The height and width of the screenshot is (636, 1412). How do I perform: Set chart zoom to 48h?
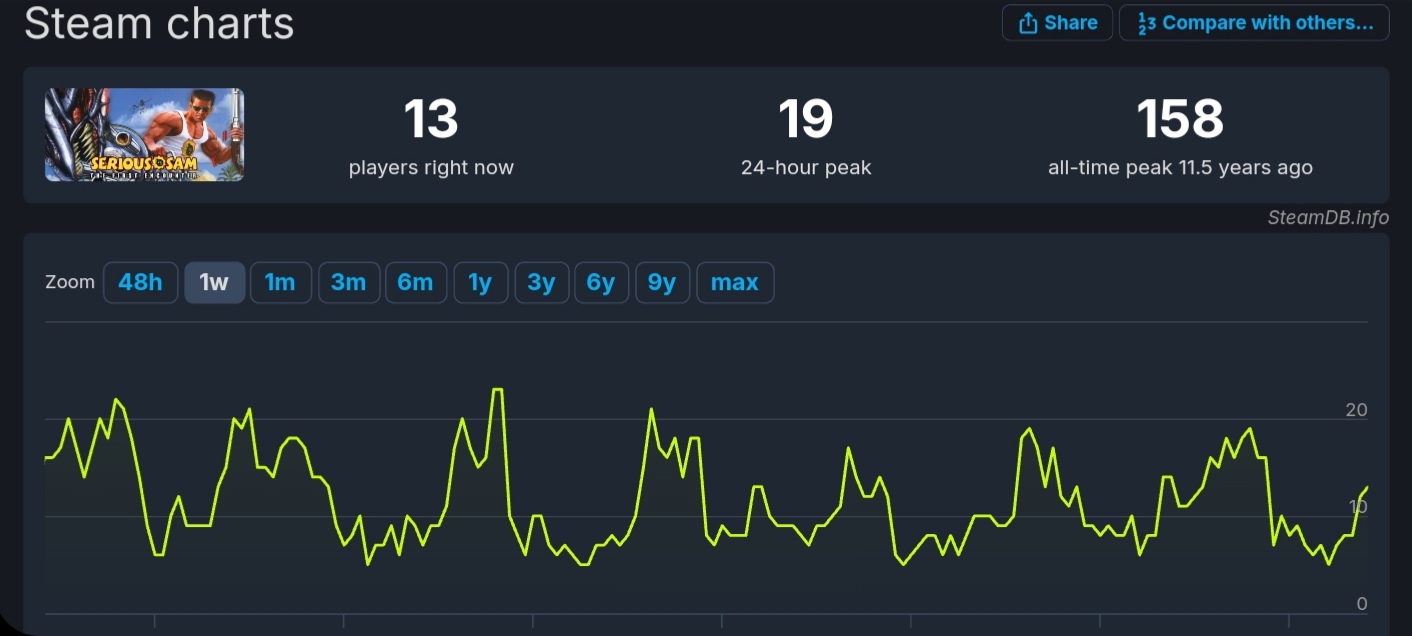pos(140,282)
